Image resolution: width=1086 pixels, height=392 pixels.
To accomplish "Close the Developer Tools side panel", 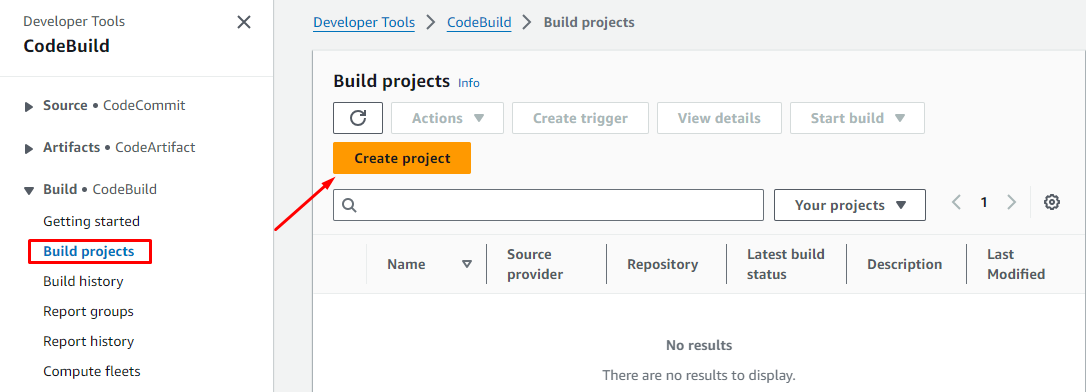I will [x=244, y=22].
